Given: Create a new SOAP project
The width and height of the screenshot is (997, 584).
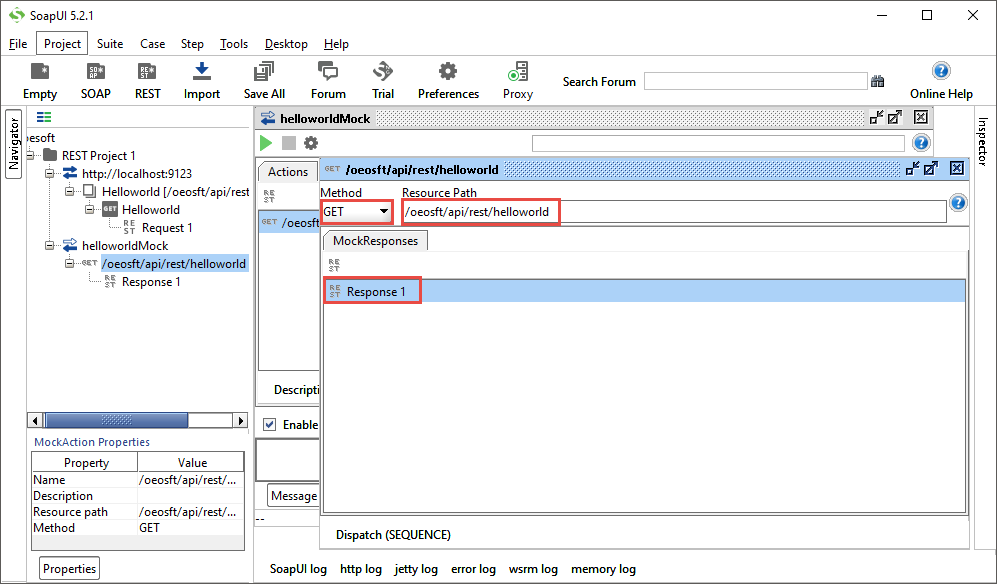Looking at the screenshot, I should coord(95,81).
